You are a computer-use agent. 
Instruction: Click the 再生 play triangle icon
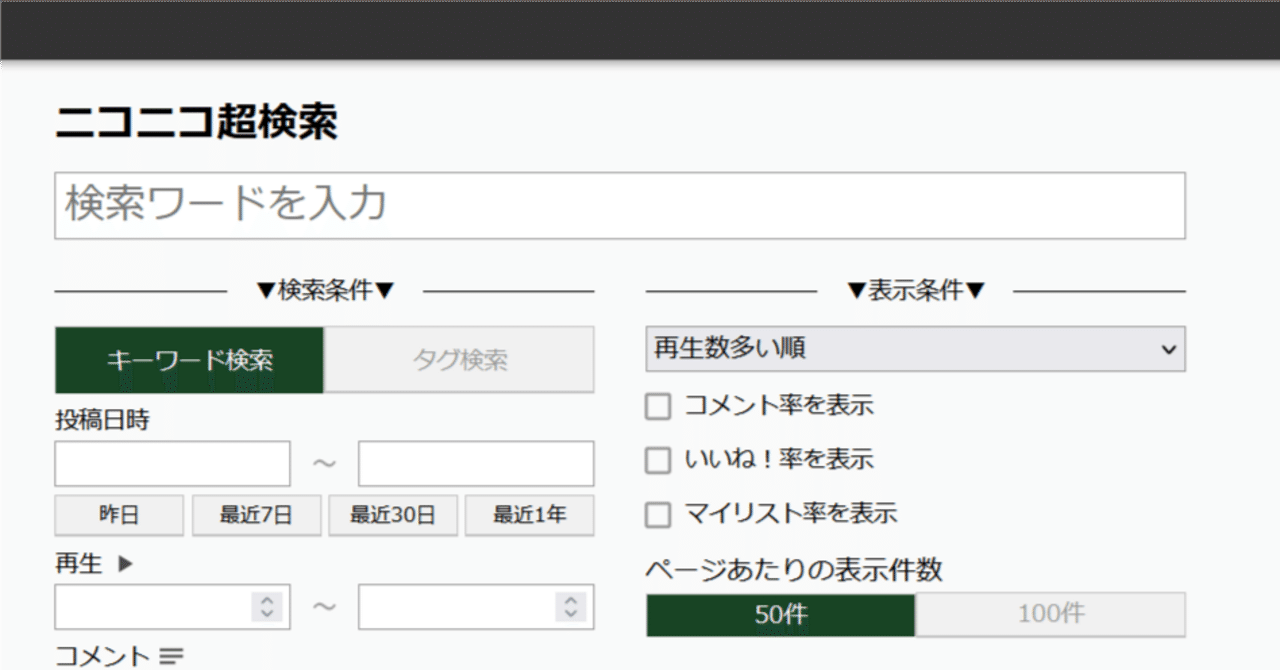click(x=125, y=564)
